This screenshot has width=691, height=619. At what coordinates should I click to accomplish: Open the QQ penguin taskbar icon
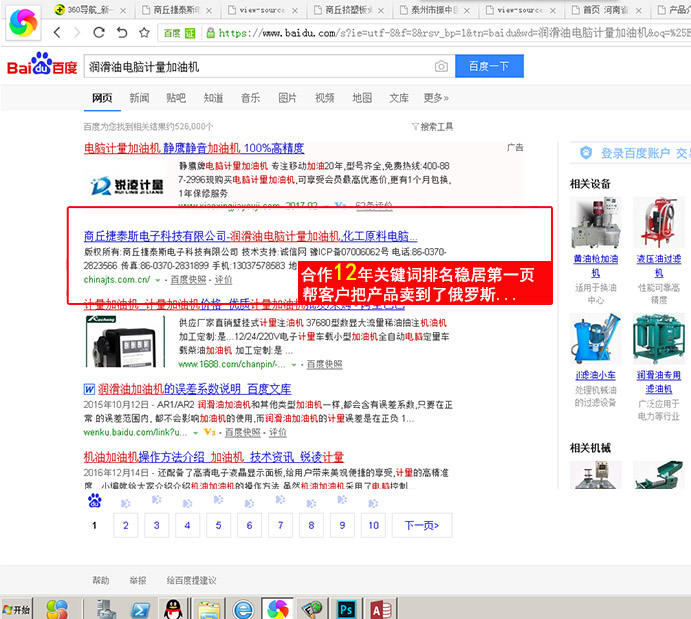173,609
